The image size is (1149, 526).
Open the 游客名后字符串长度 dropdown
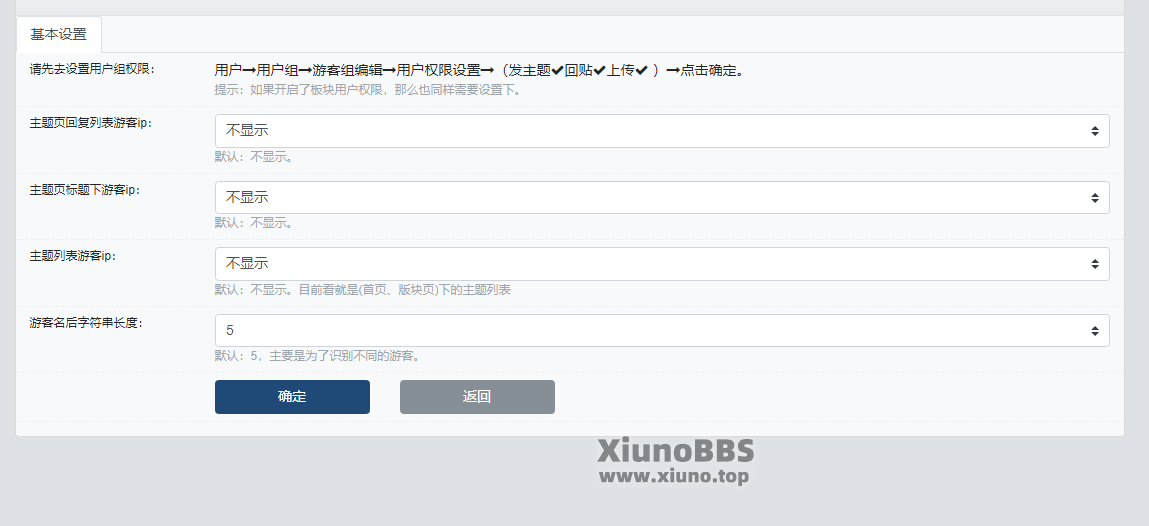point(662,330)
